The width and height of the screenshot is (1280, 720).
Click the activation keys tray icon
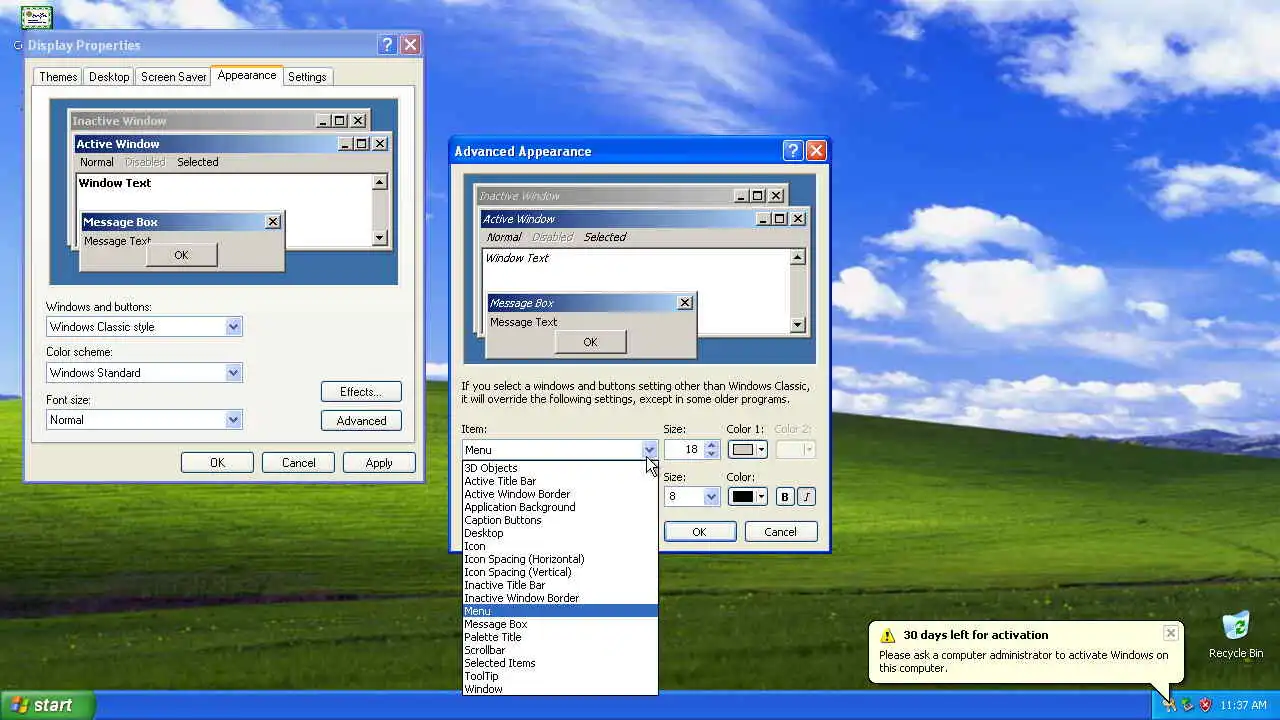coord(1169,705)
